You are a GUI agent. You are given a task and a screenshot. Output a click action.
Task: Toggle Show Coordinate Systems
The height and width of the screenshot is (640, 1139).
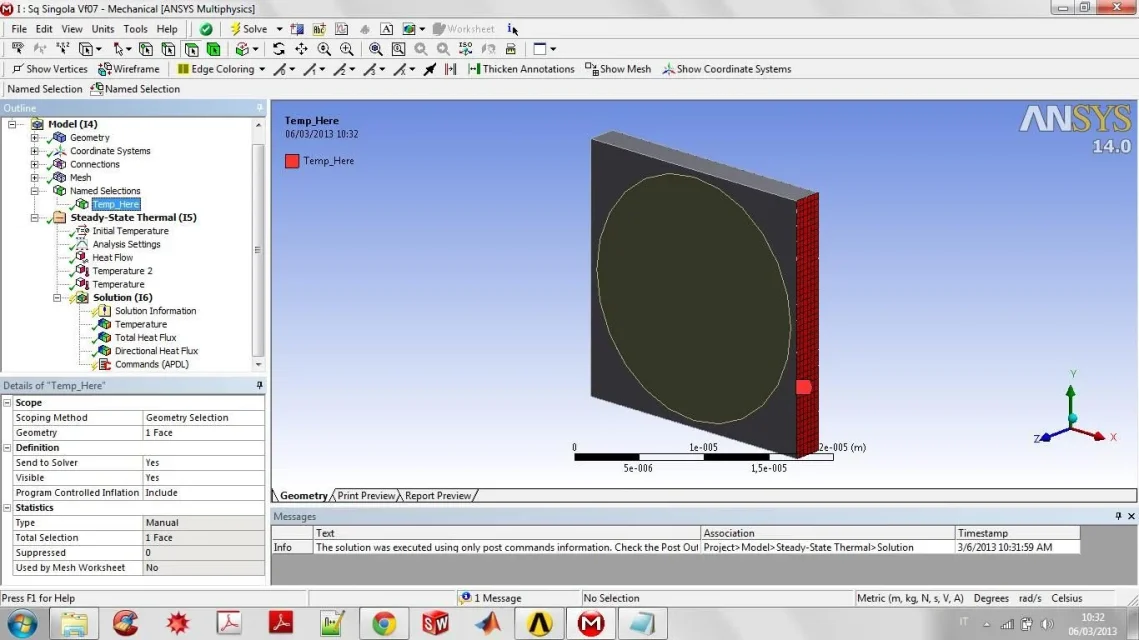coord(726,69)
